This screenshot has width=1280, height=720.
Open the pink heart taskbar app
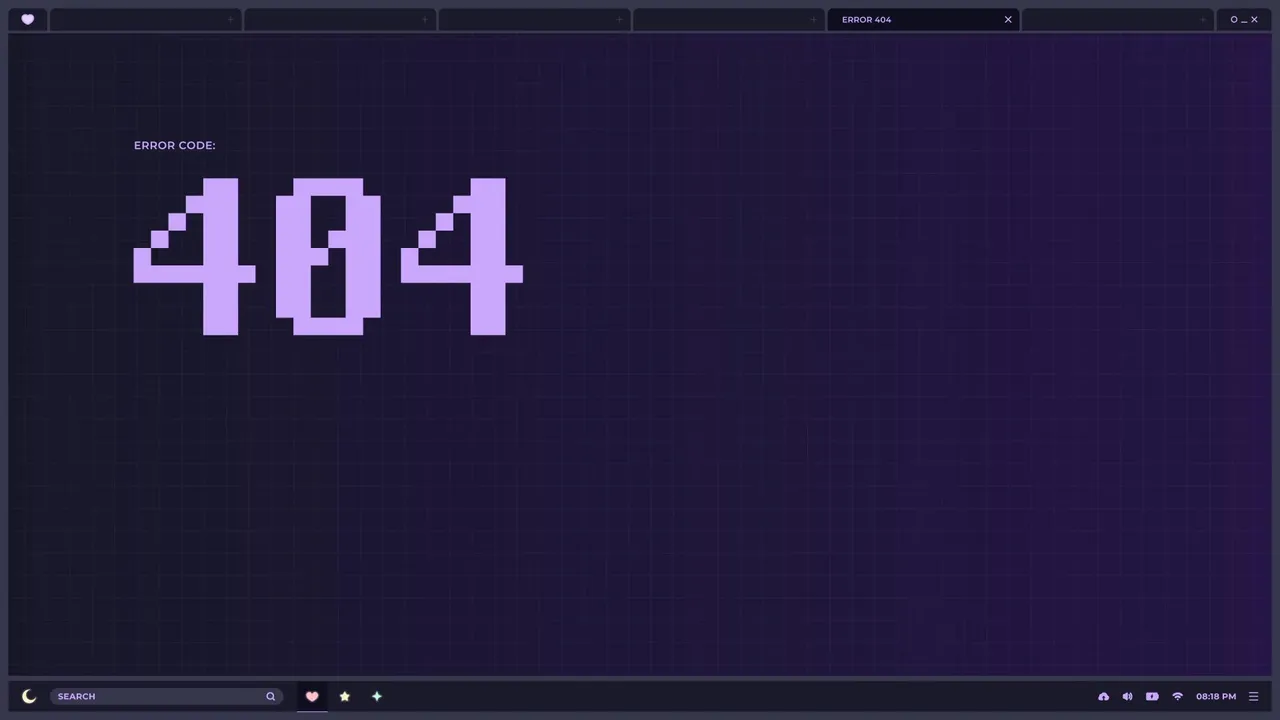312,696
